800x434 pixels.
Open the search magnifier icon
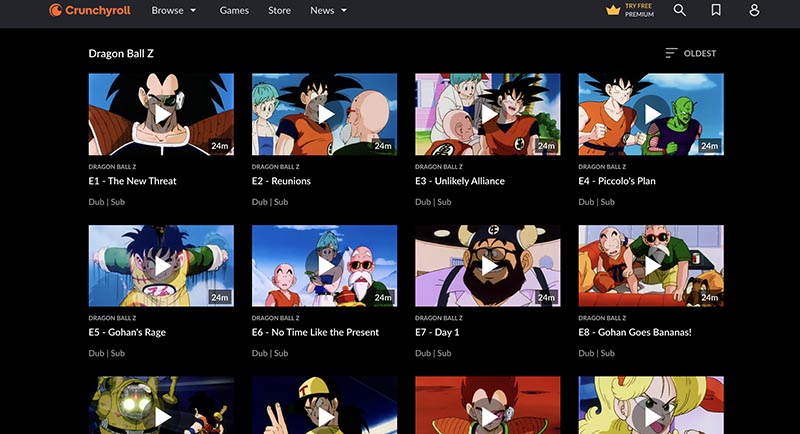[x=679, y=10]
